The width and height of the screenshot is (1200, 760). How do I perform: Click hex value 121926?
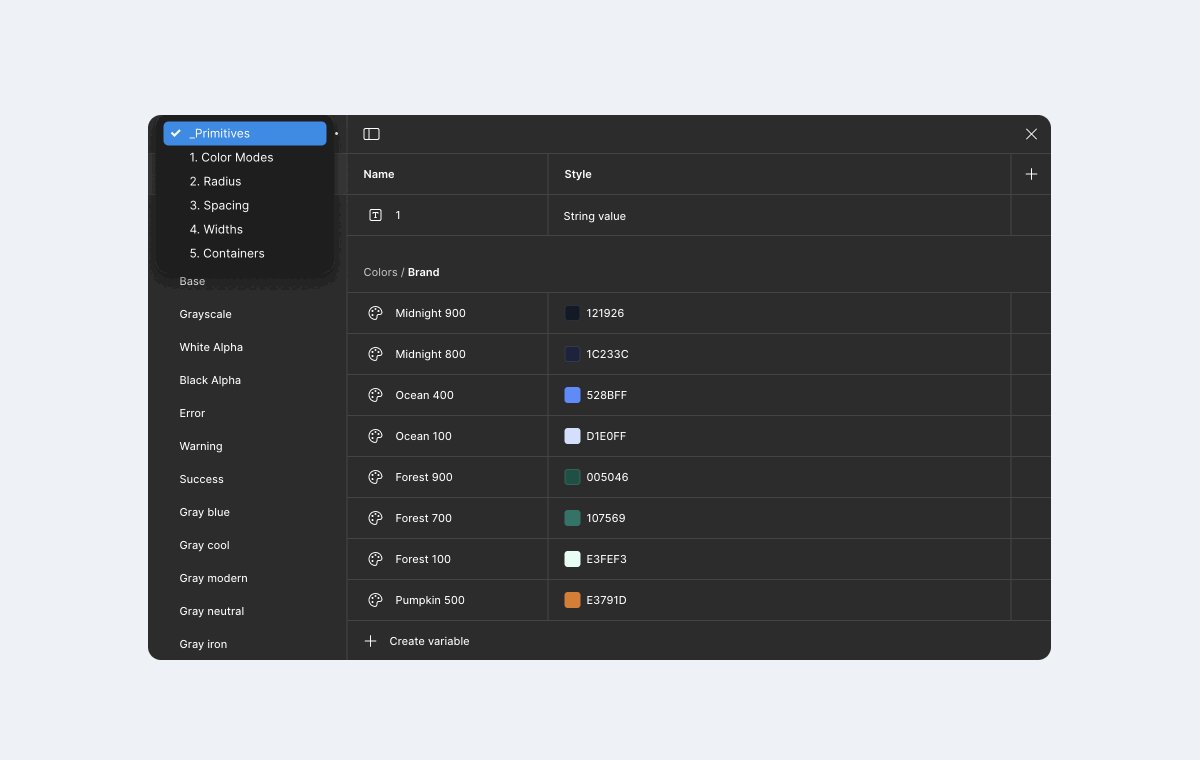tap(605, 313)
